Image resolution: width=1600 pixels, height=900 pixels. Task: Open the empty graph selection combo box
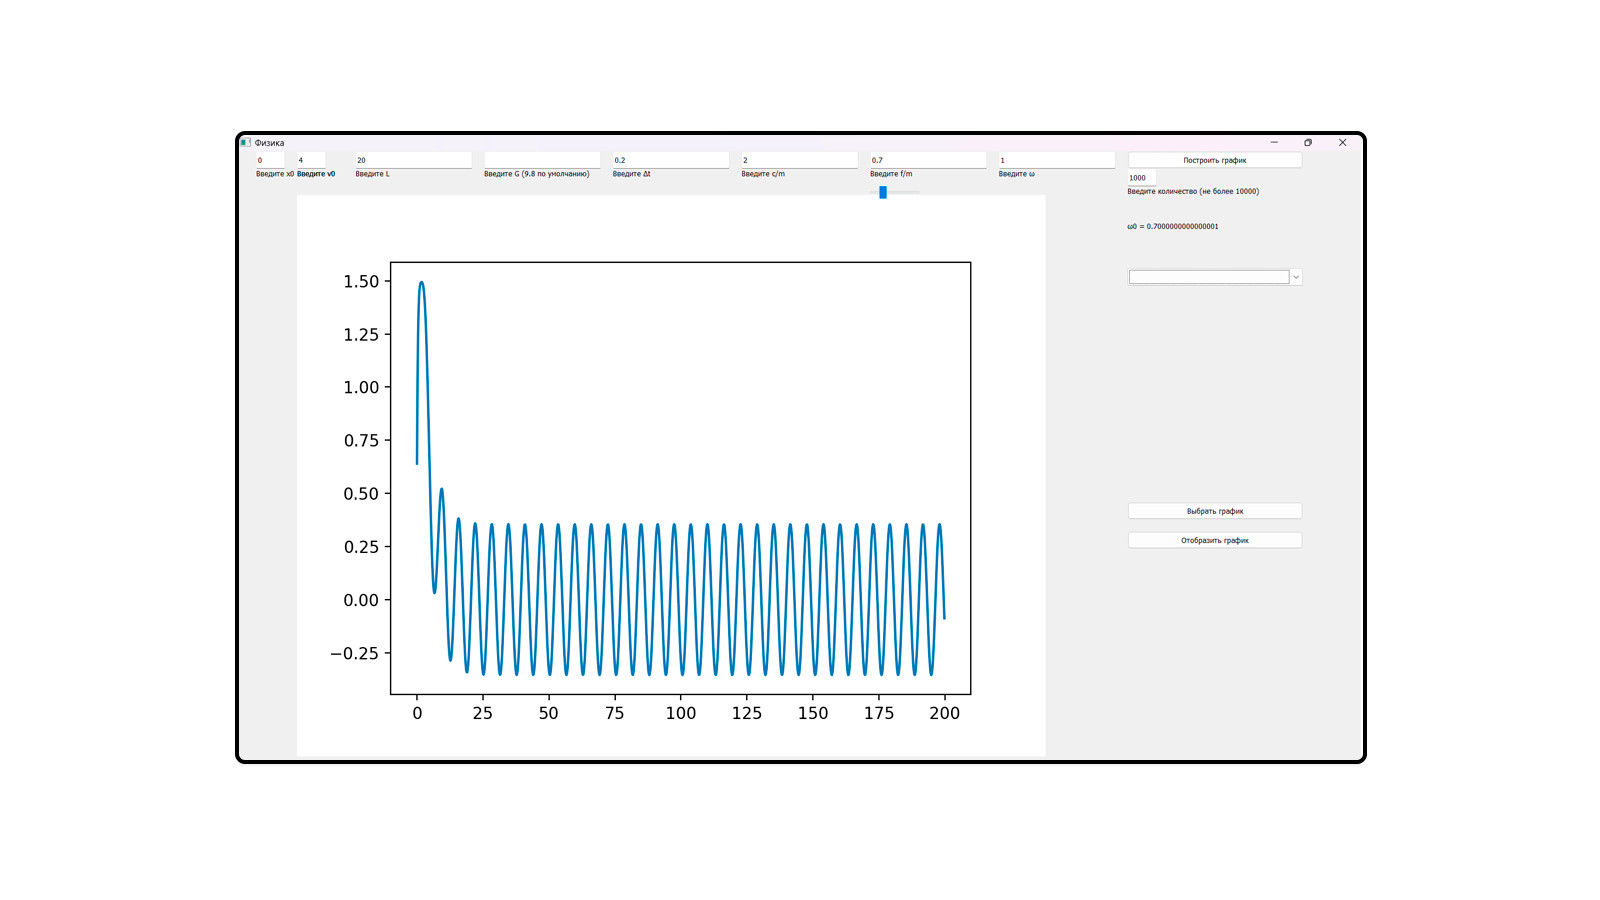coord(1209,277)
